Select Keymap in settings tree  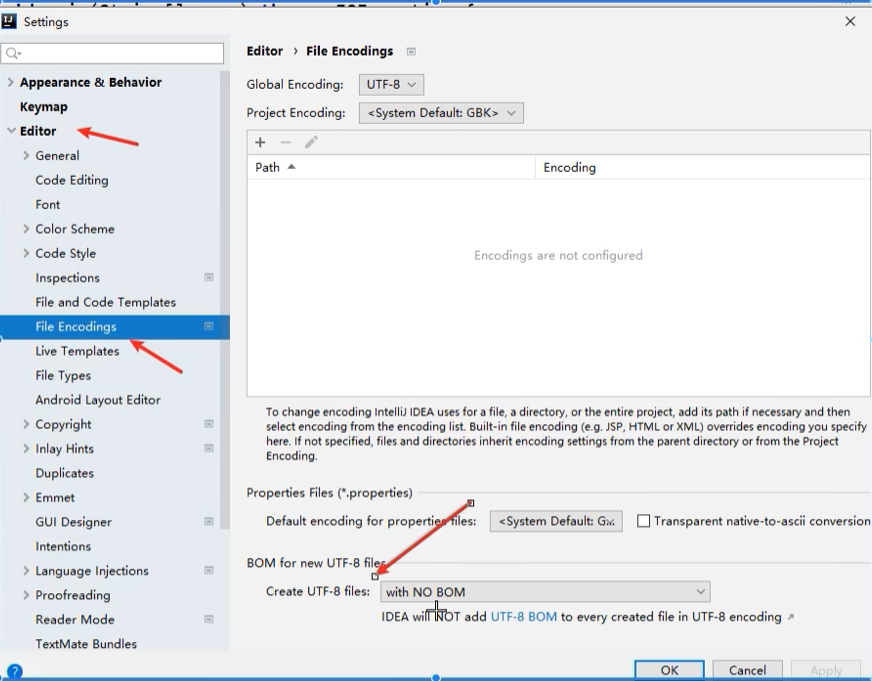click(x=43, y=107)
